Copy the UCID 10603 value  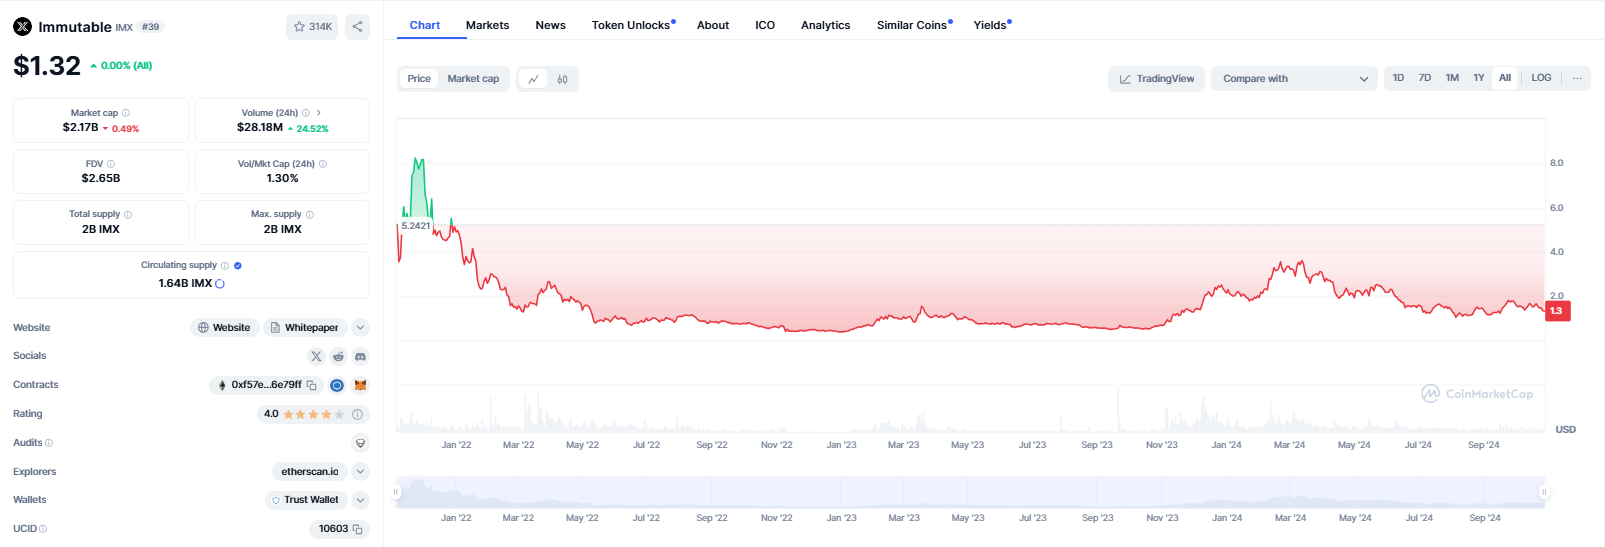click(x=357, y=529)
